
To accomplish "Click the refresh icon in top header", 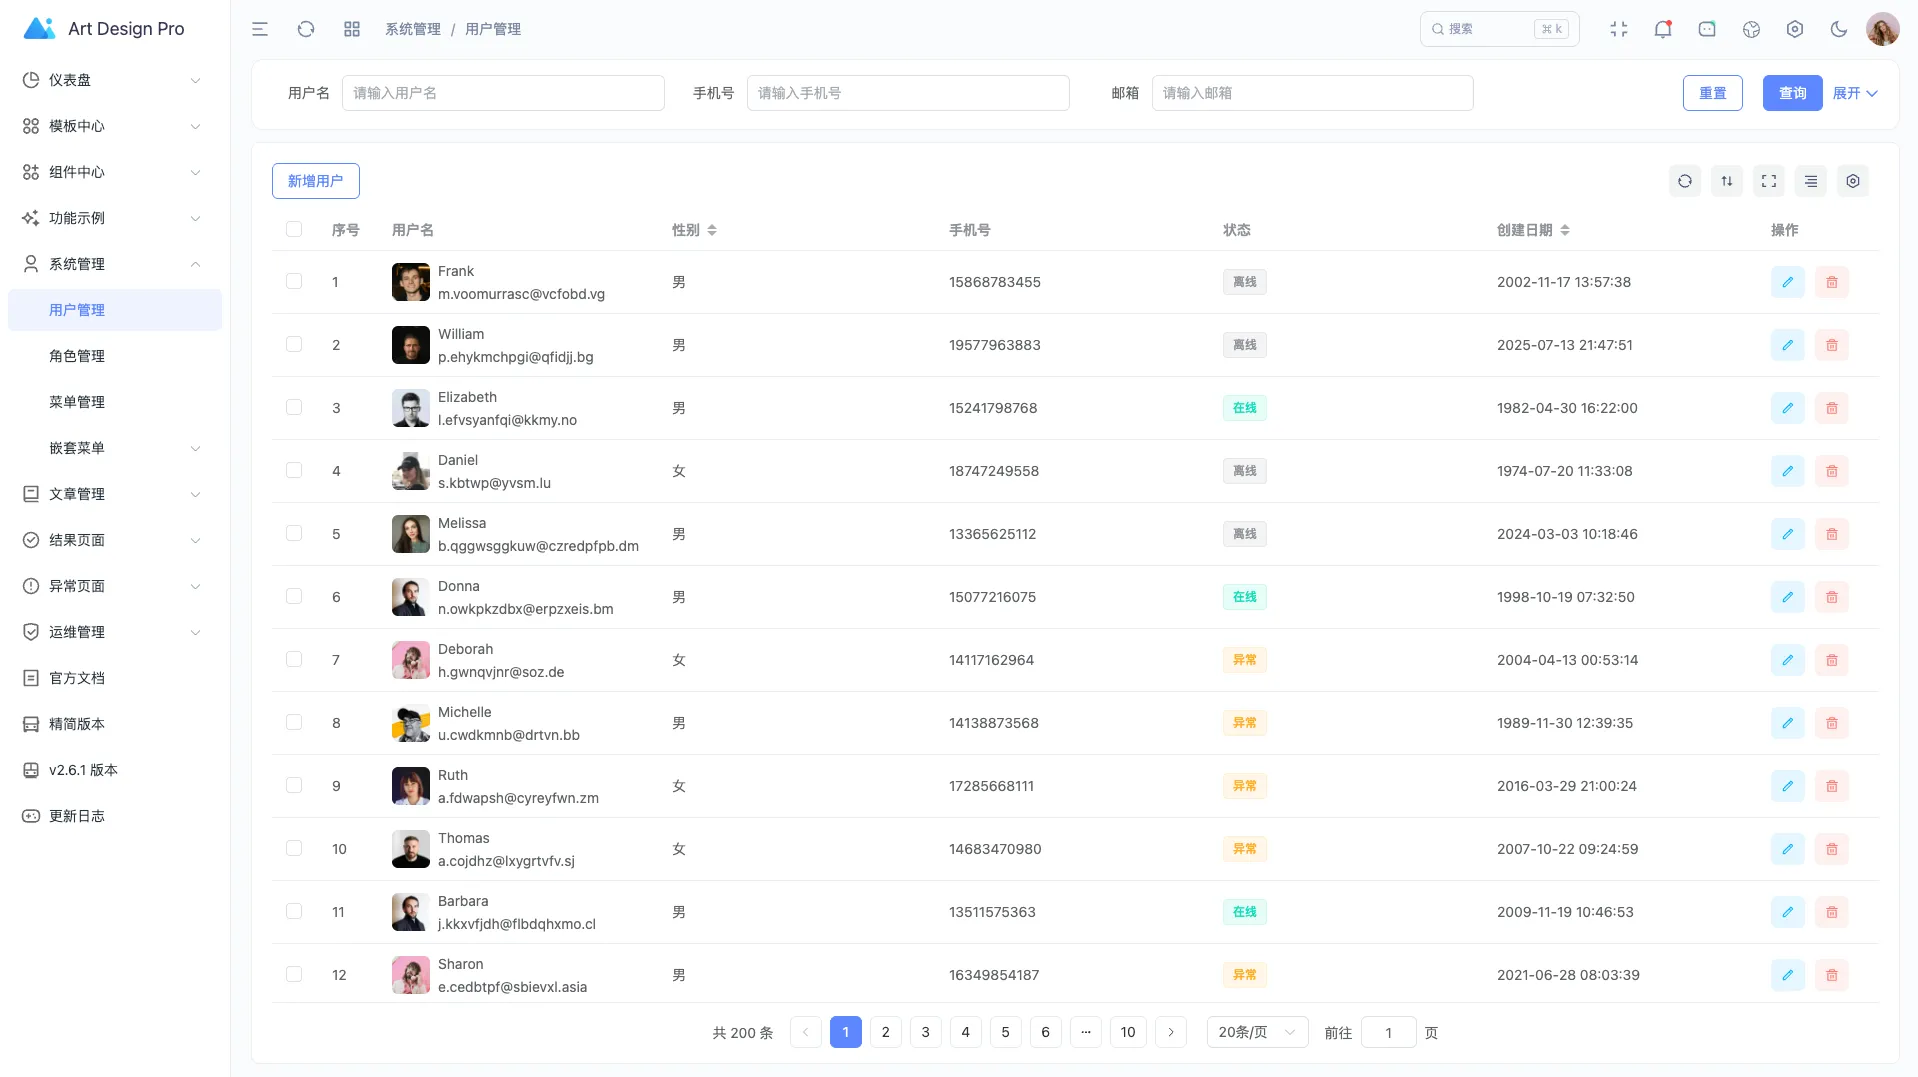I will 306,29.
